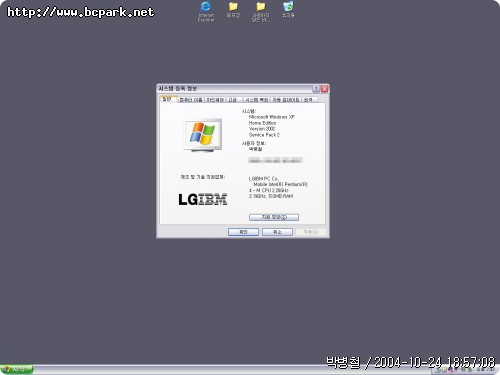
Task: Close the System Properties dialog
Action: [x=324, y=89]
